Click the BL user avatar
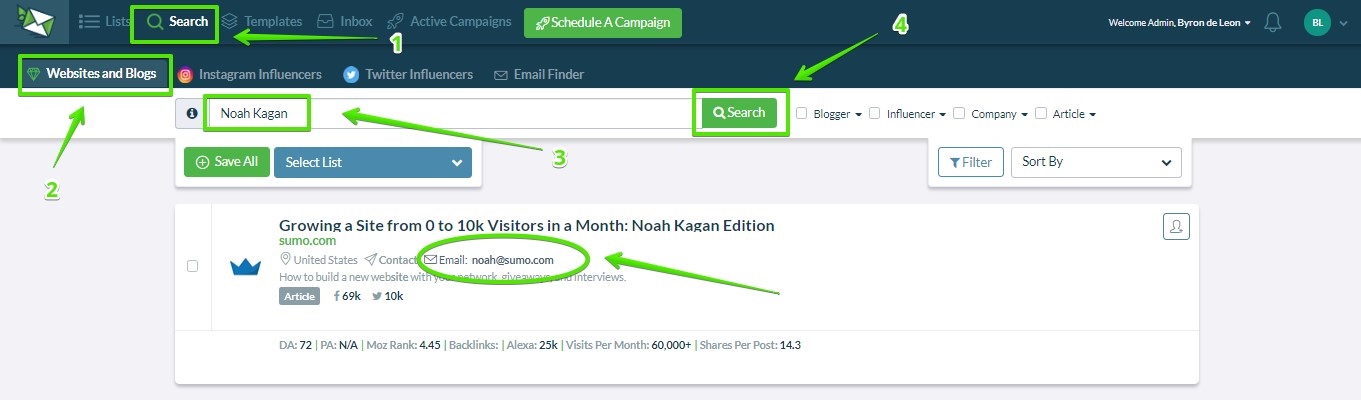 [x=1318, y=22]
